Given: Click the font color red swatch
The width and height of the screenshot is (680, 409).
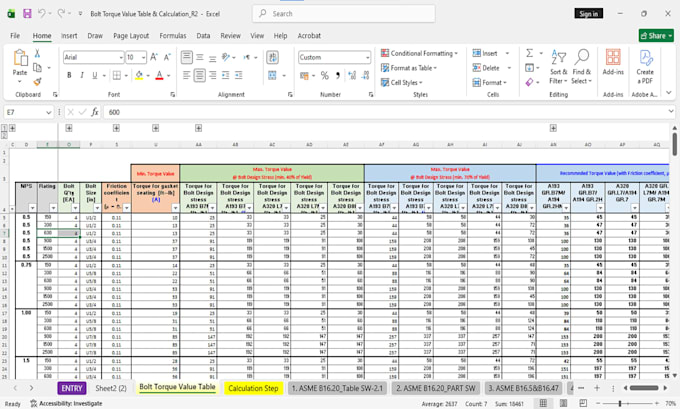Looking at the screenshot, I should (x=159, y=75).
